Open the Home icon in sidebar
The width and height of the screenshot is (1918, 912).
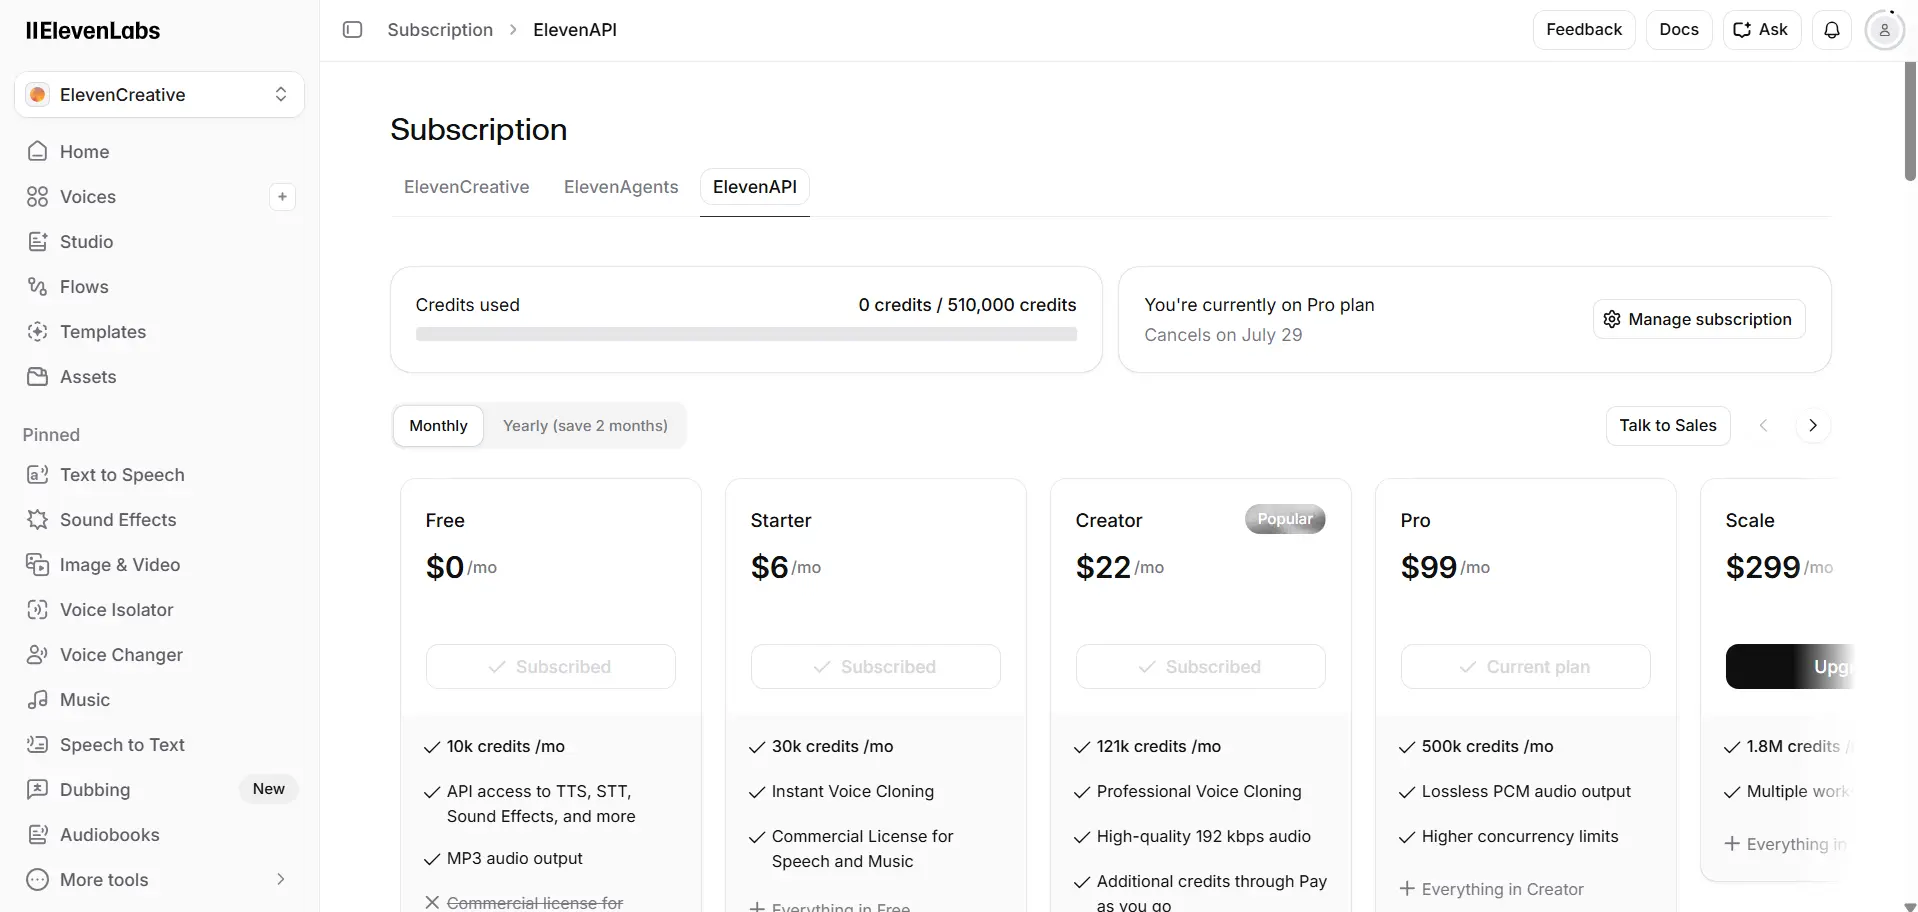point(38,152)
